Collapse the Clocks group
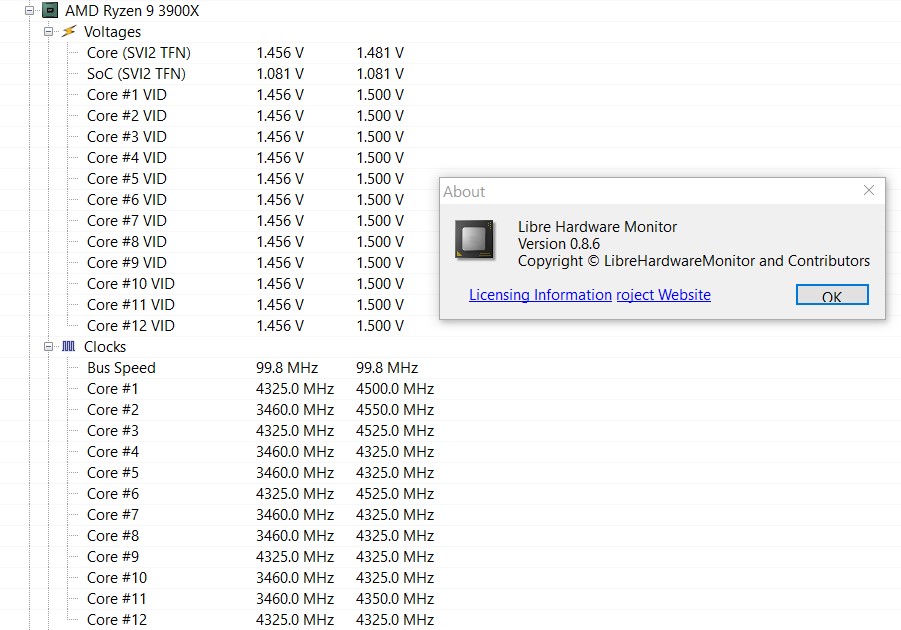The height and width of the screenshot is (630, 901). [48, 347]
